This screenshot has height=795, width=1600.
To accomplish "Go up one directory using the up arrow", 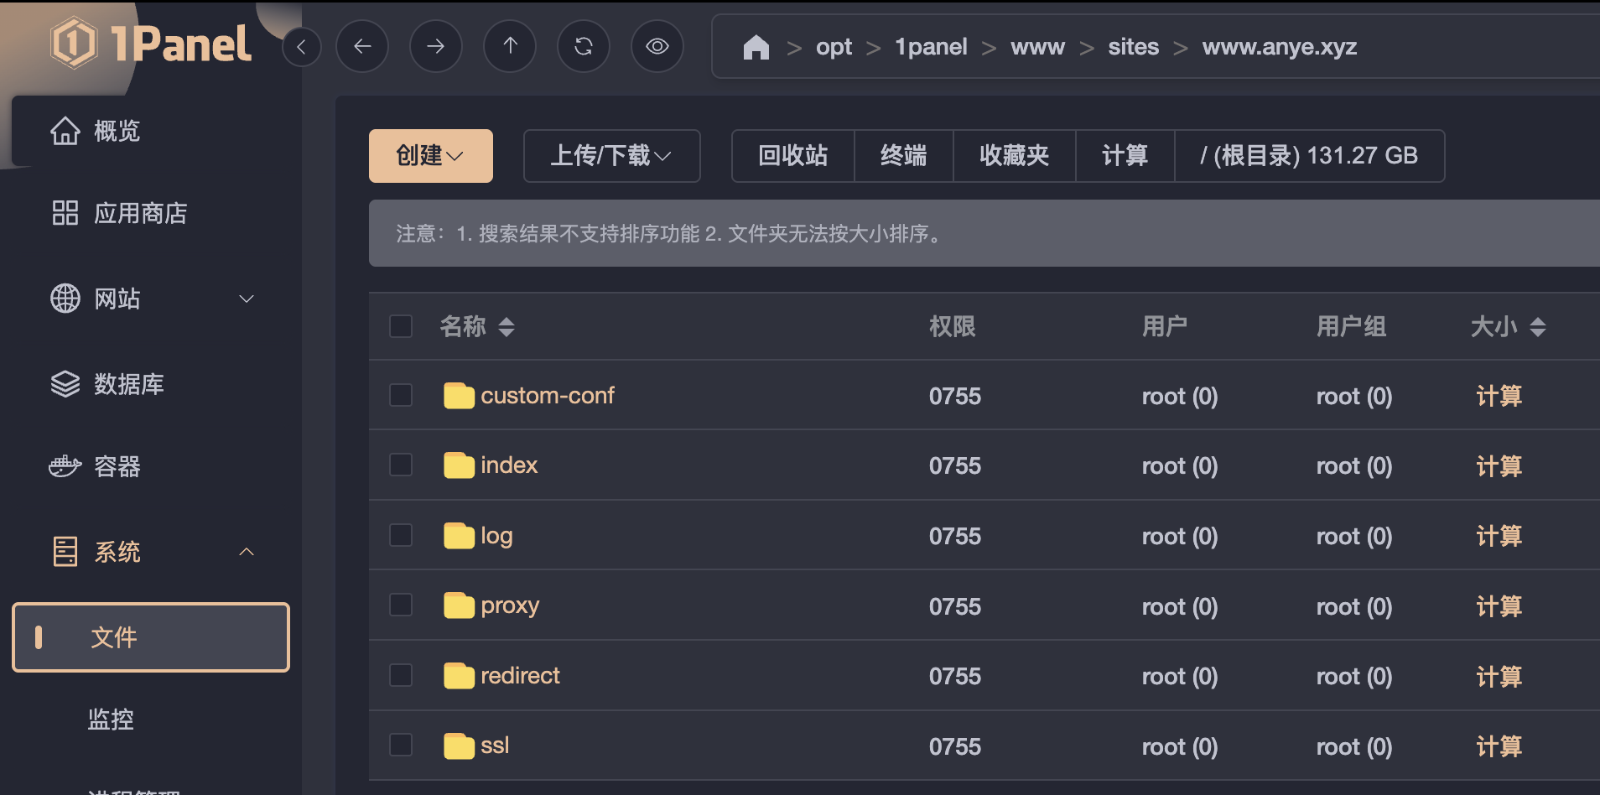I will point(510,46).
